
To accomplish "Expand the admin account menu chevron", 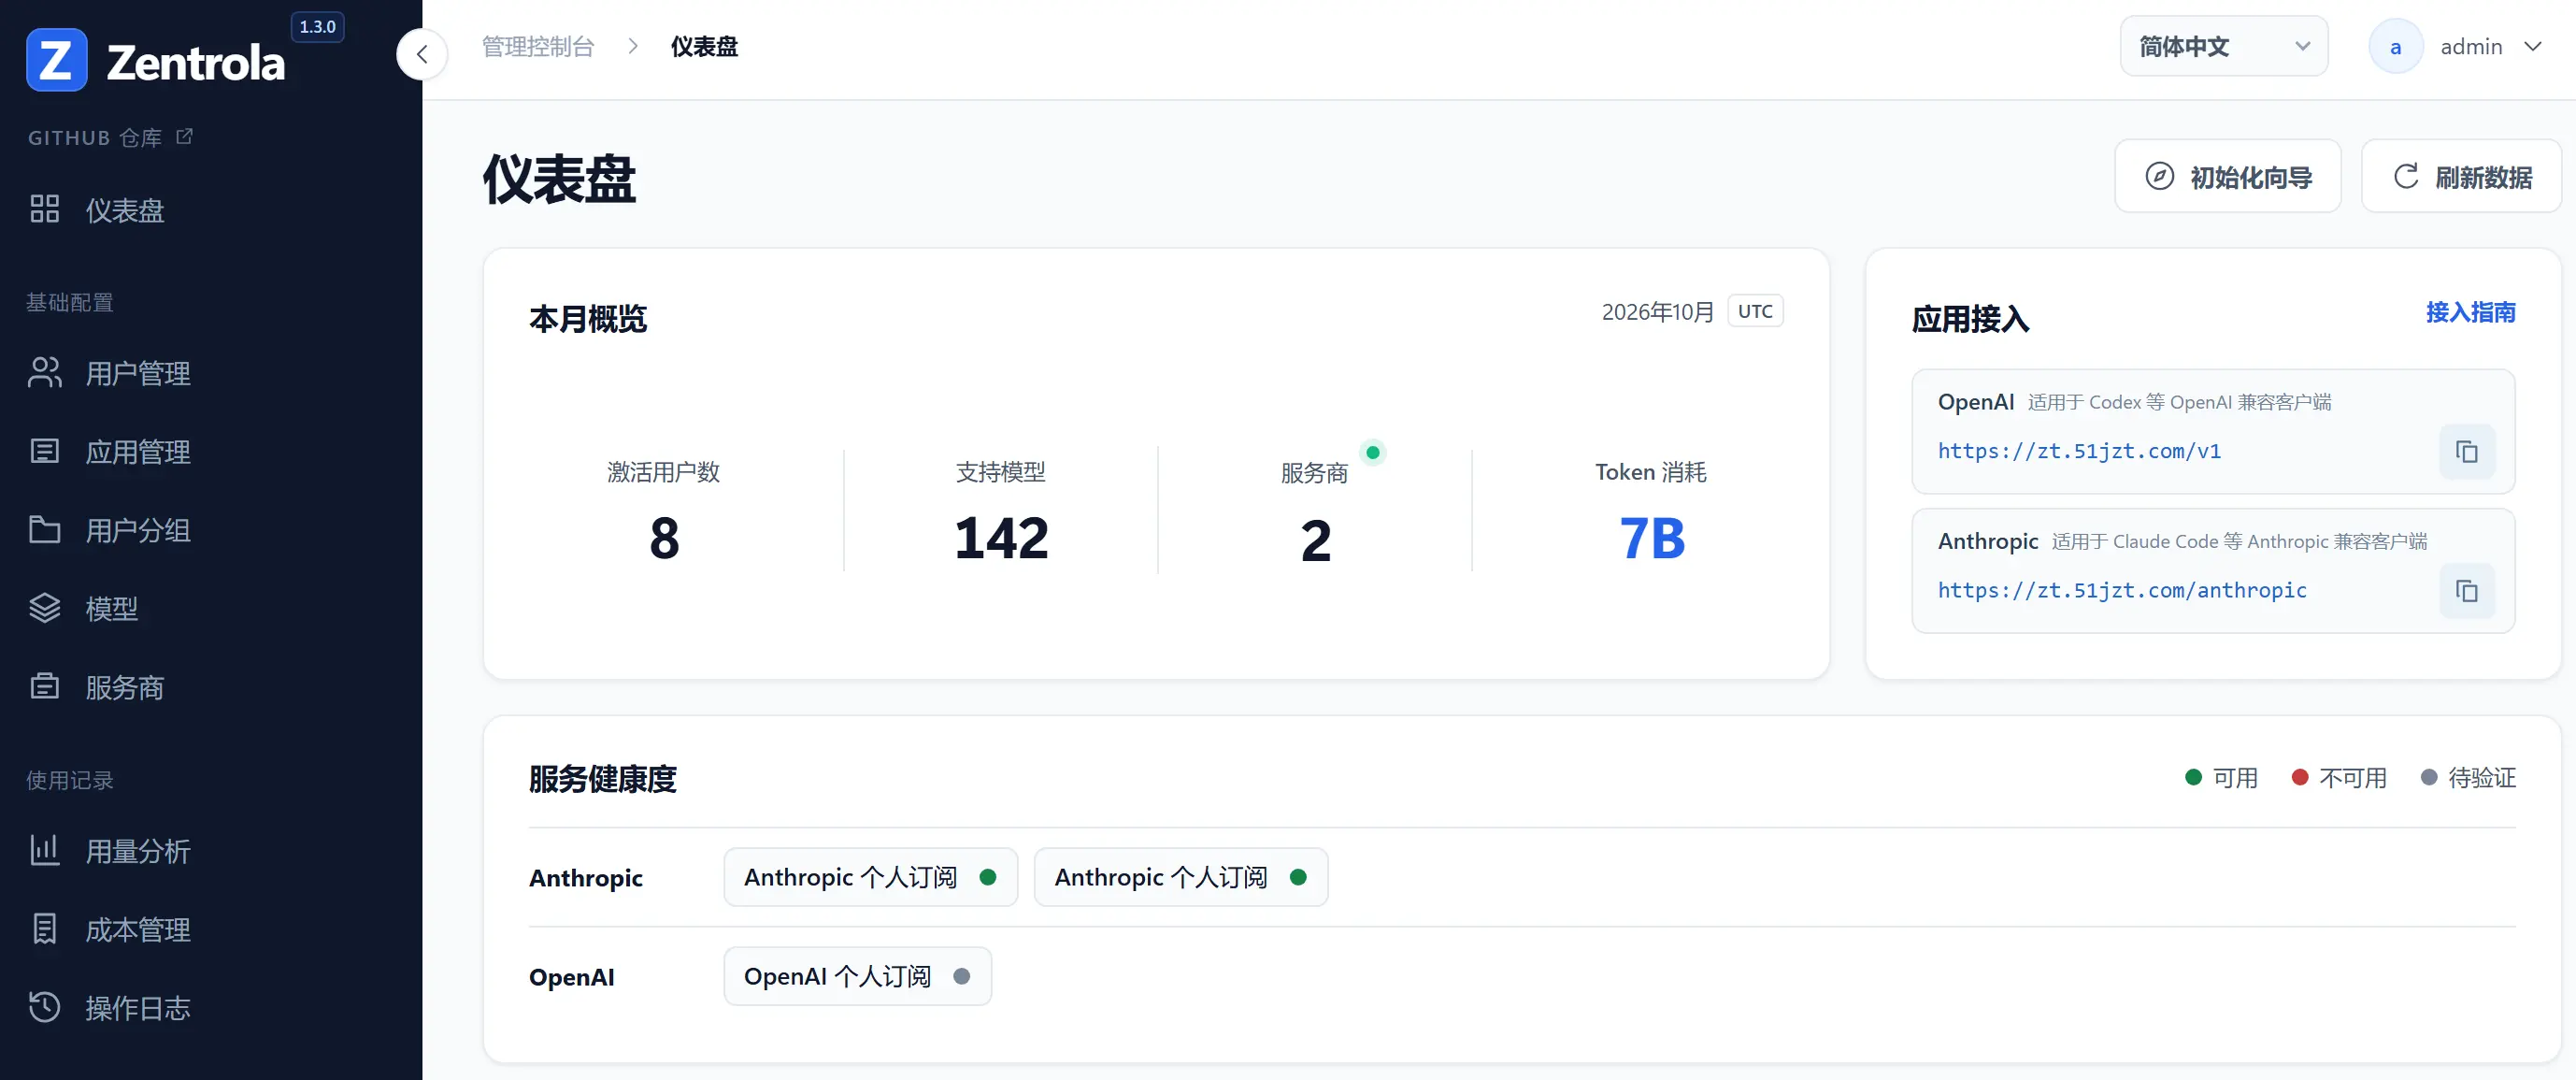I will 2533,46.
